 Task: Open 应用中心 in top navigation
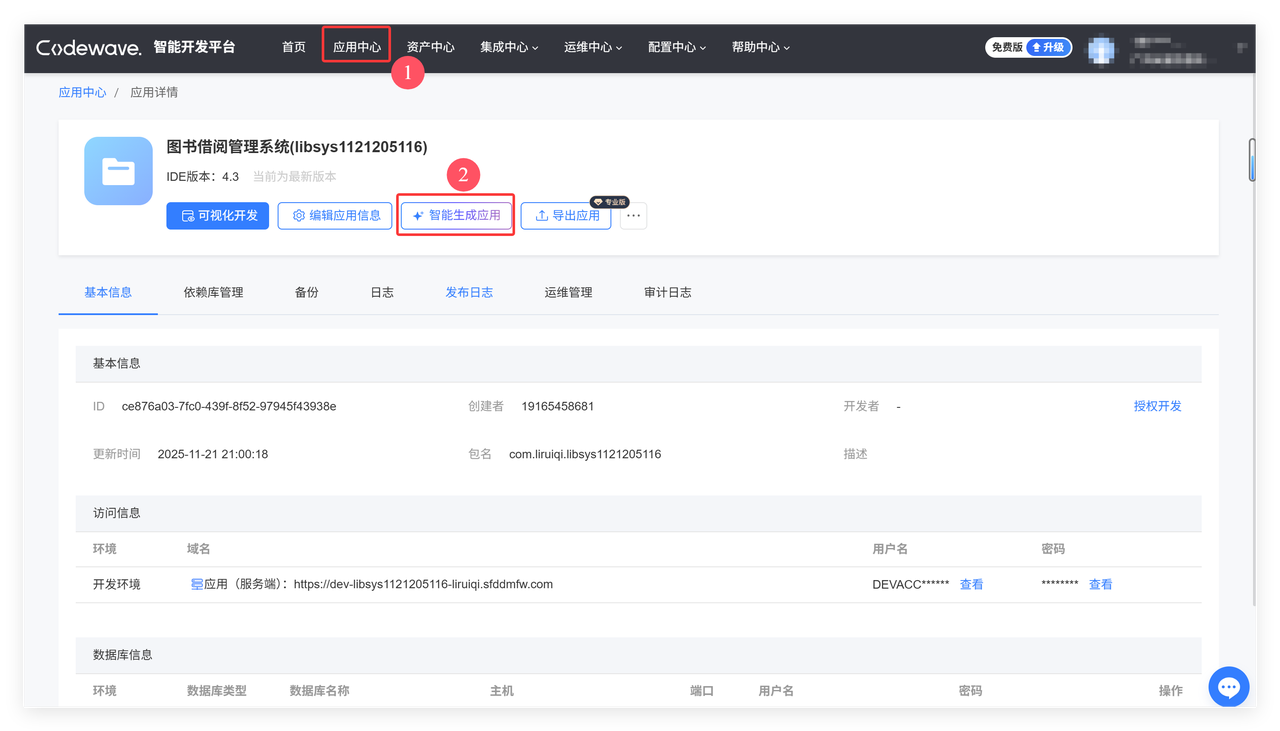tap(357, 47)
